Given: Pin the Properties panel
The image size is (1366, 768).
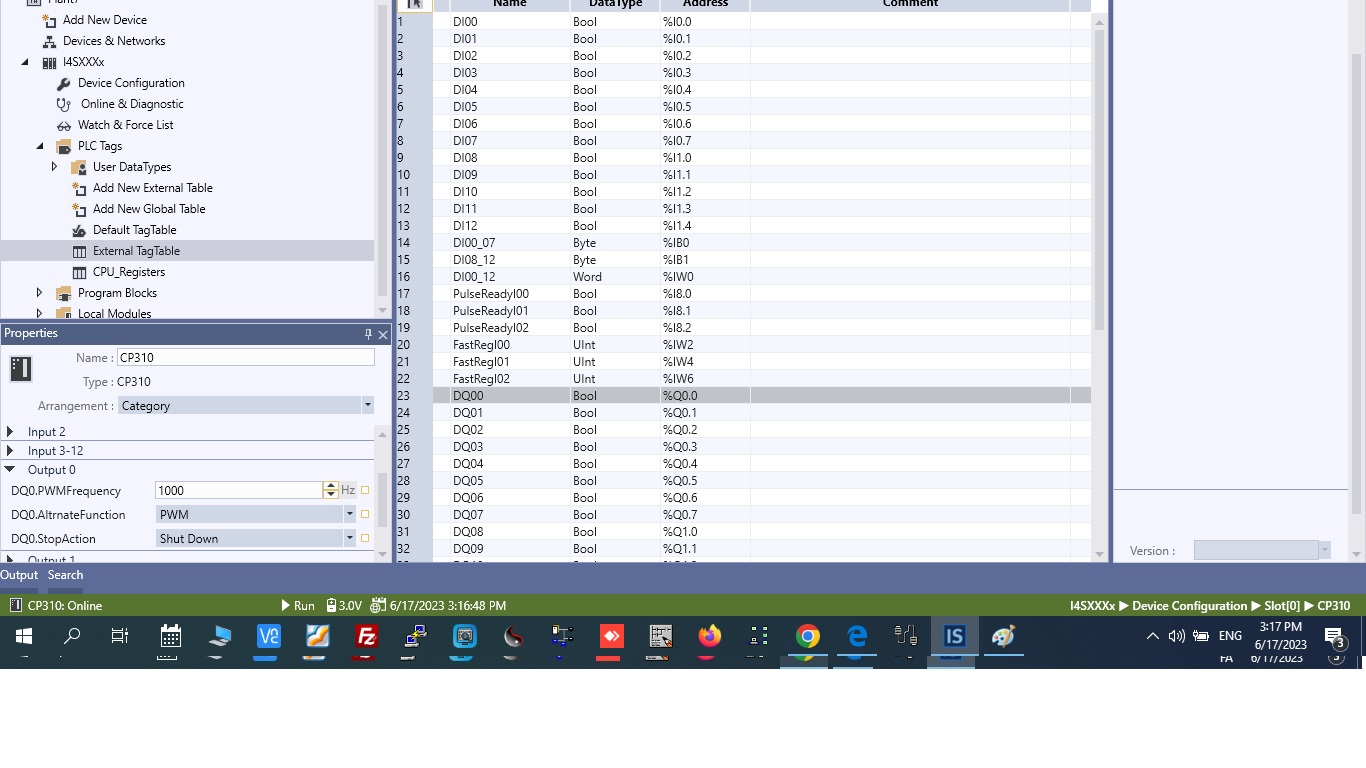Looking at the screenshot, I should (x=368, y=334).
